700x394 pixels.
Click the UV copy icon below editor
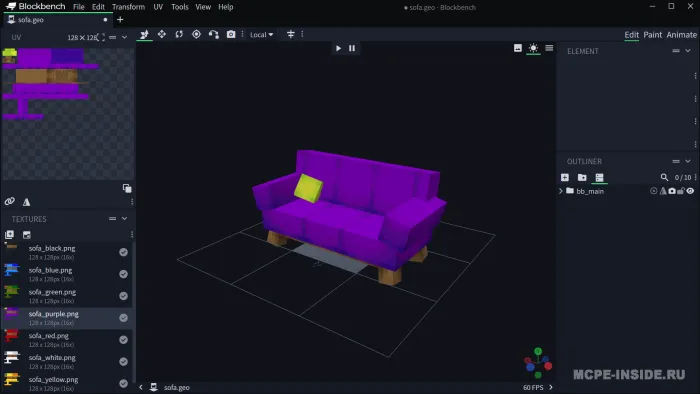coord(127,188)
